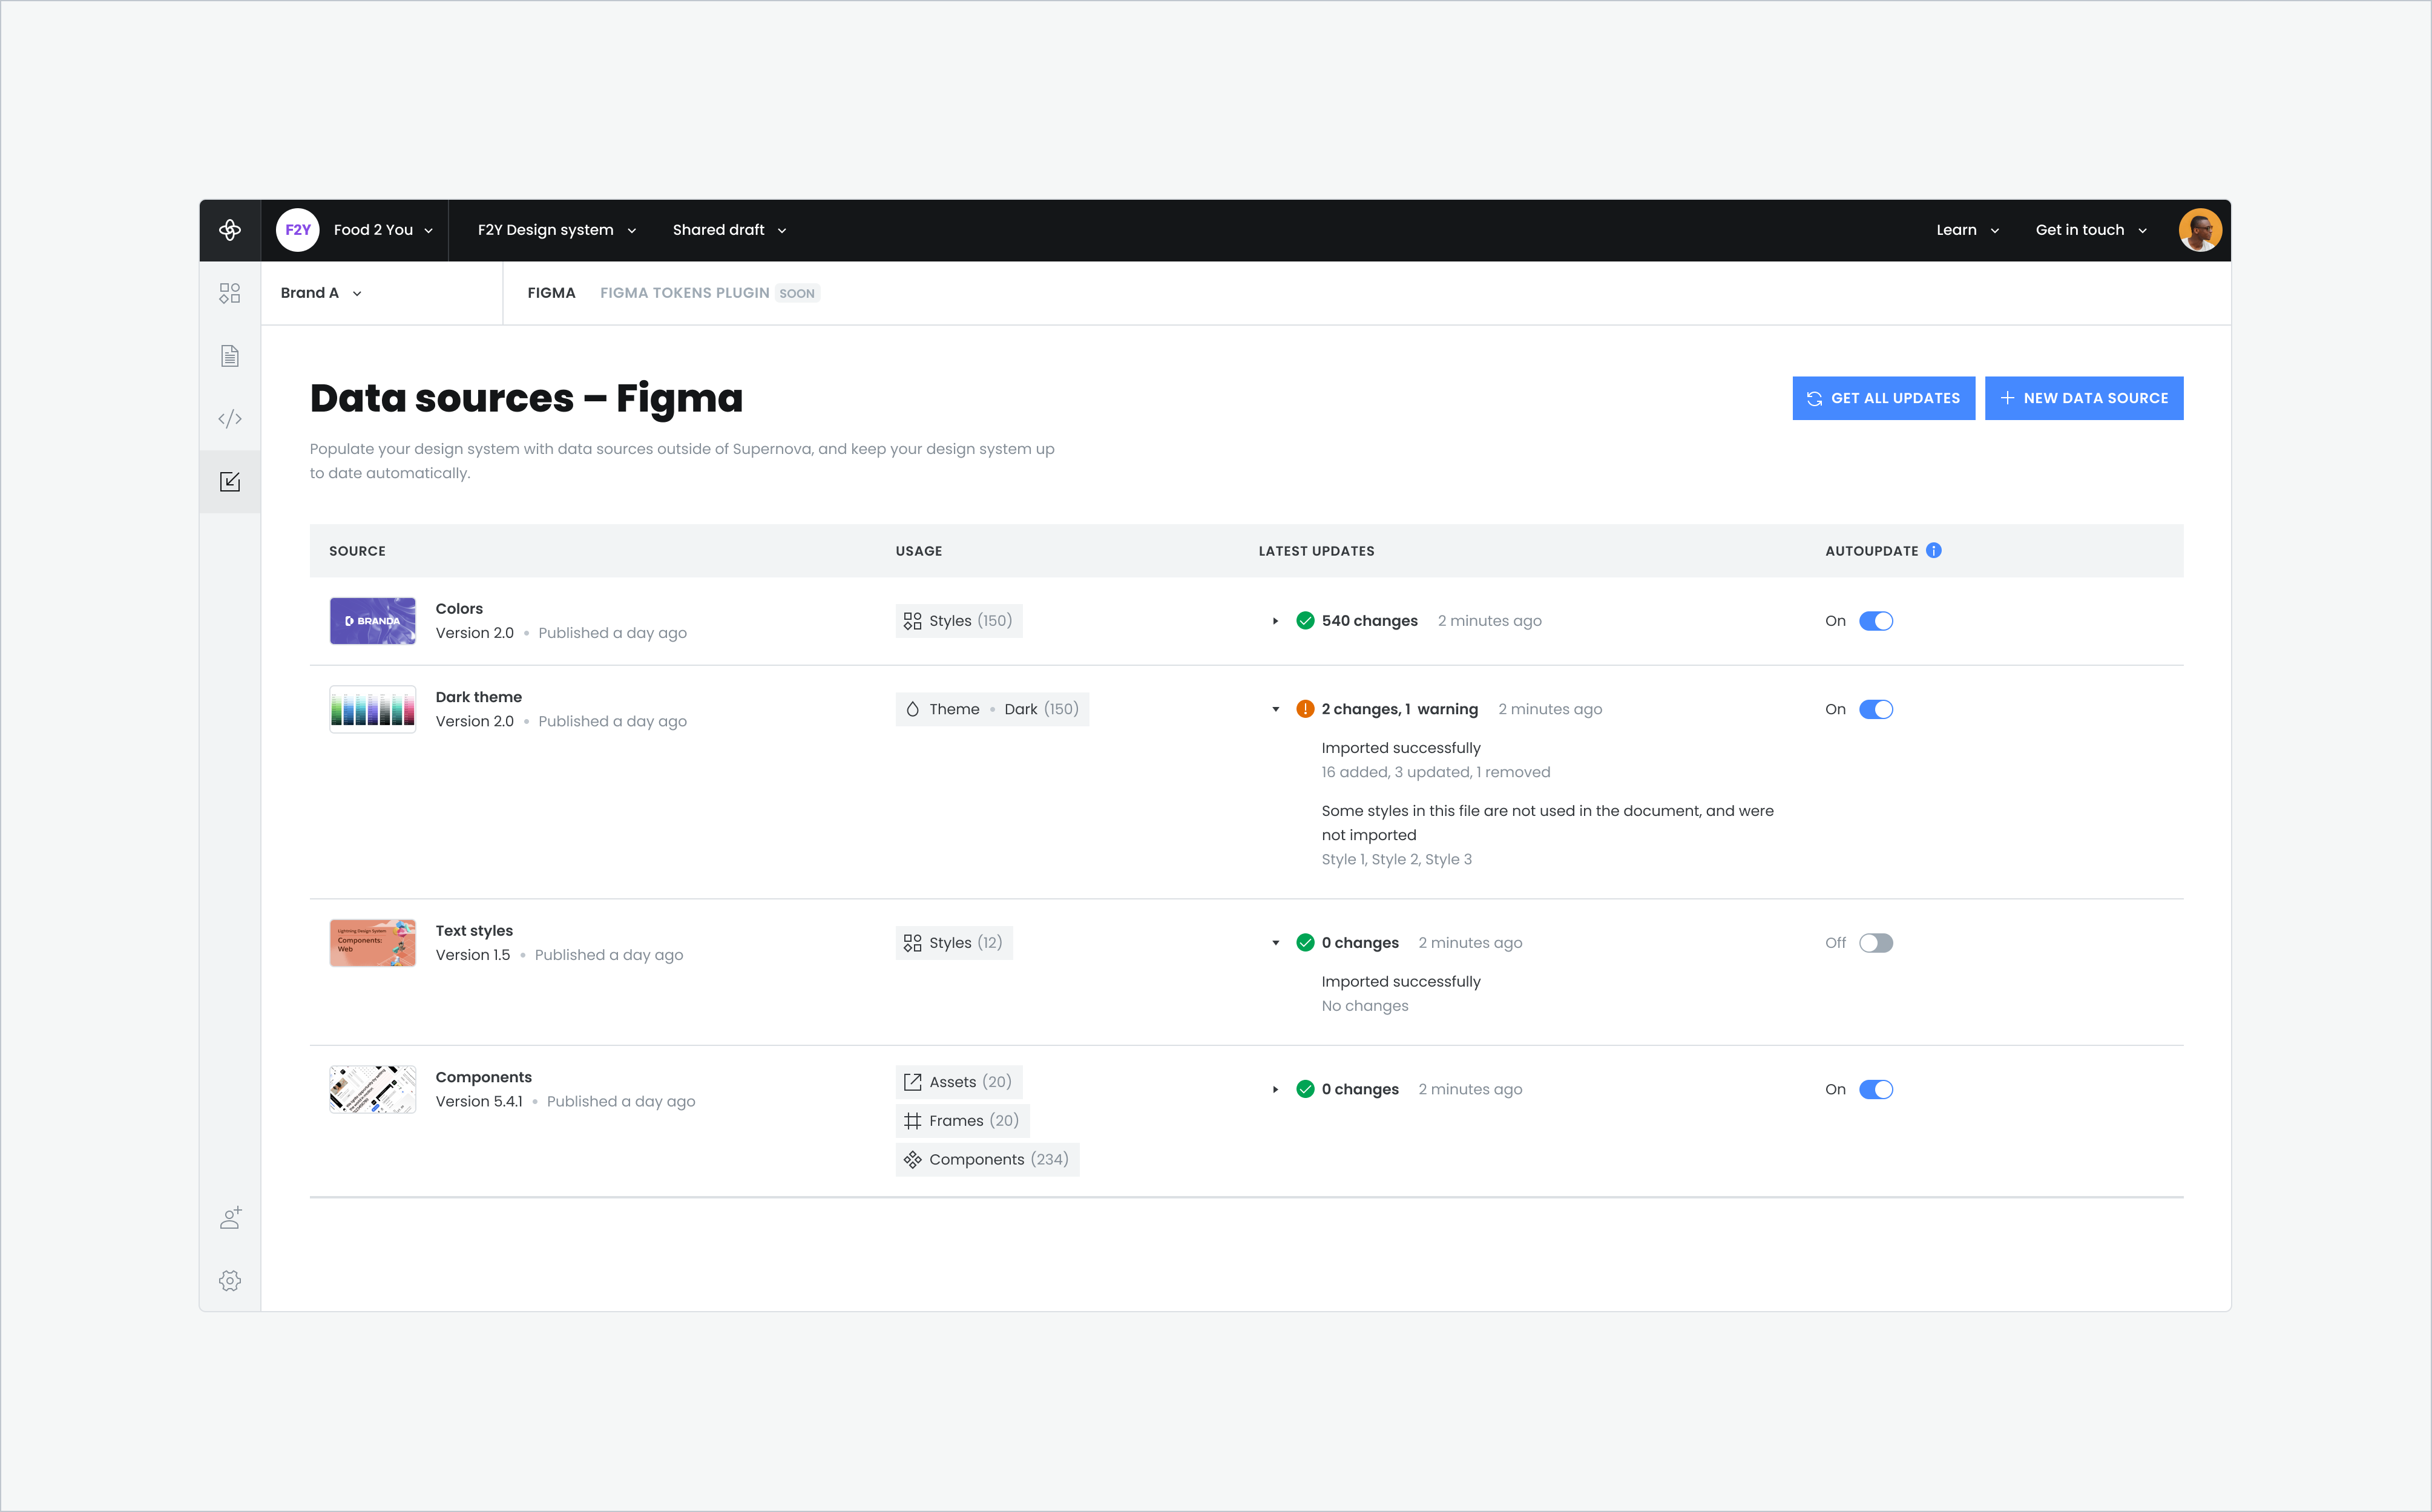Toggle autoupdate for Dark theme source
Screen dimensions: 2432x1512
click(1876, 709)
